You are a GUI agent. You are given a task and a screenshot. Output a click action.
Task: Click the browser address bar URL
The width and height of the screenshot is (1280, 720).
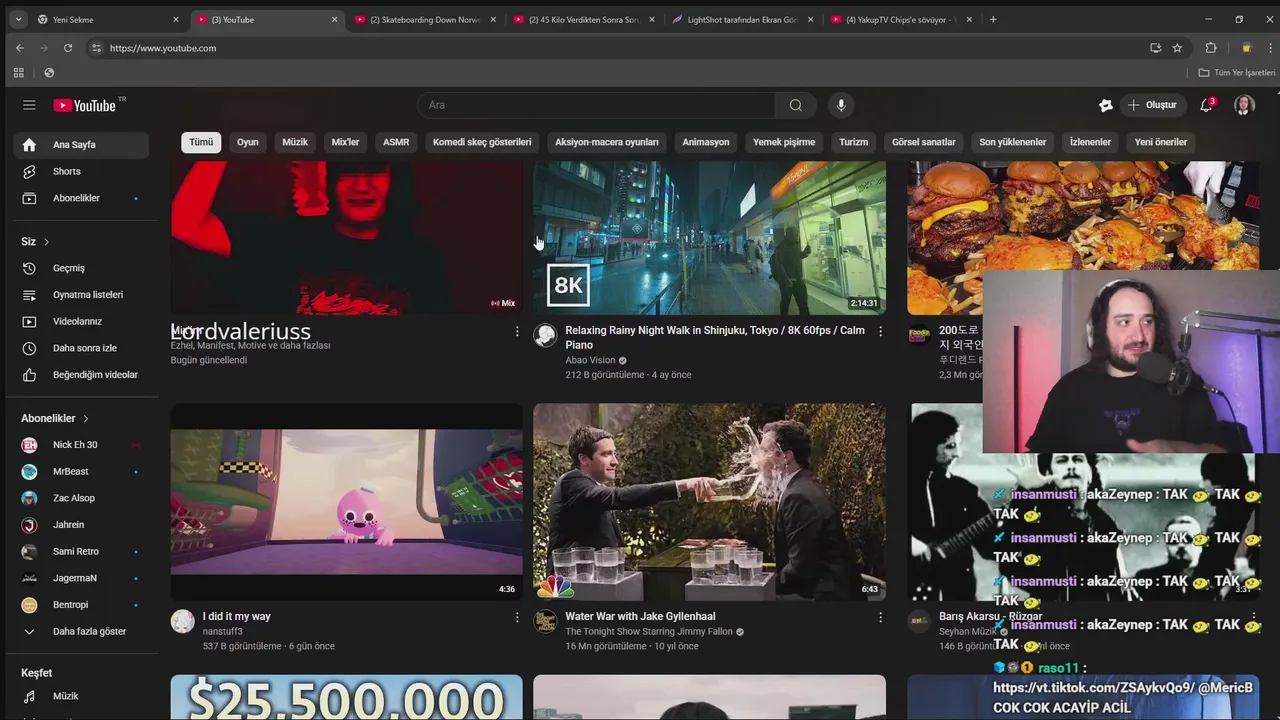[x=163, y=48]
